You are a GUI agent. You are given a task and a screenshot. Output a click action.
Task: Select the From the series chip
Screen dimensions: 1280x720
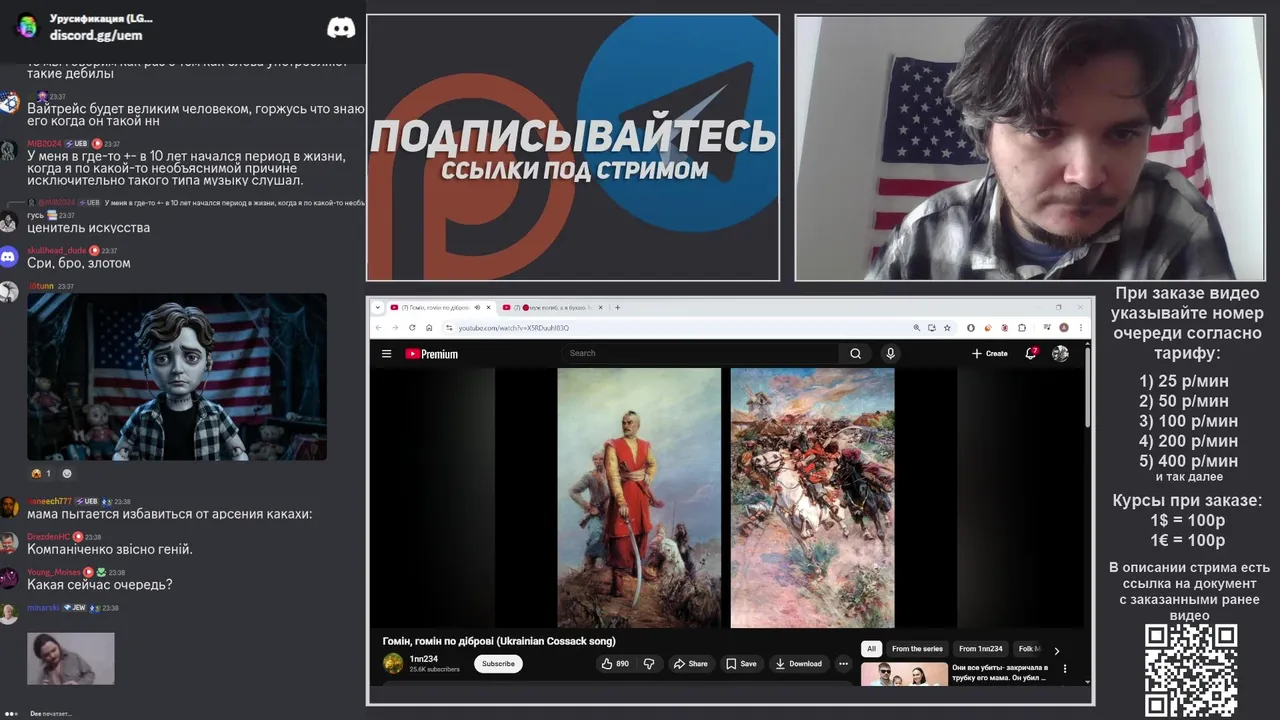coord(917,649)
